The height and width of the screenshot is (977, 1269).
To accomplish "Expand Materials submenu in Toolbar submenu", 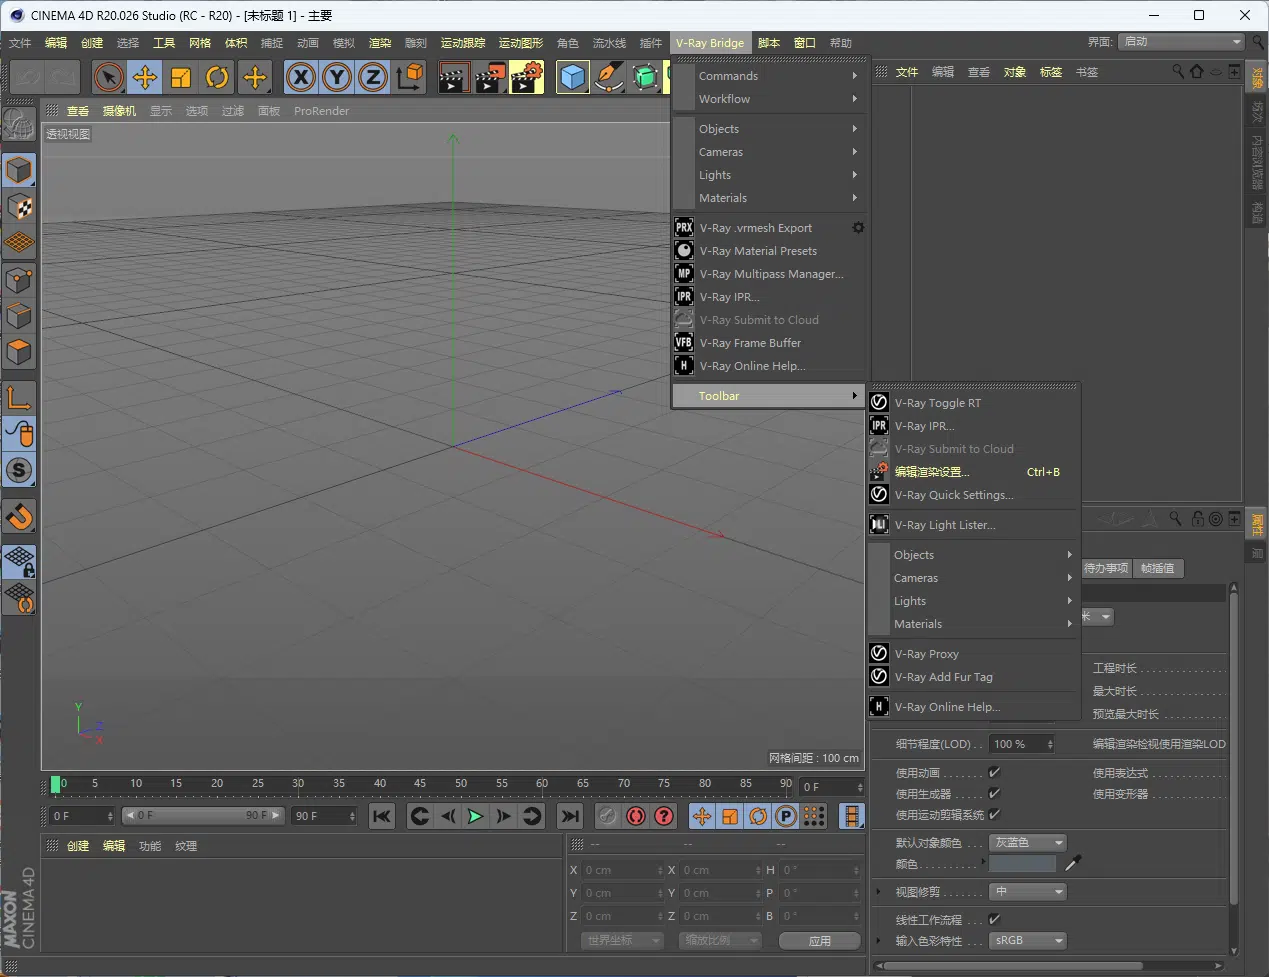I will pos(974,624).
